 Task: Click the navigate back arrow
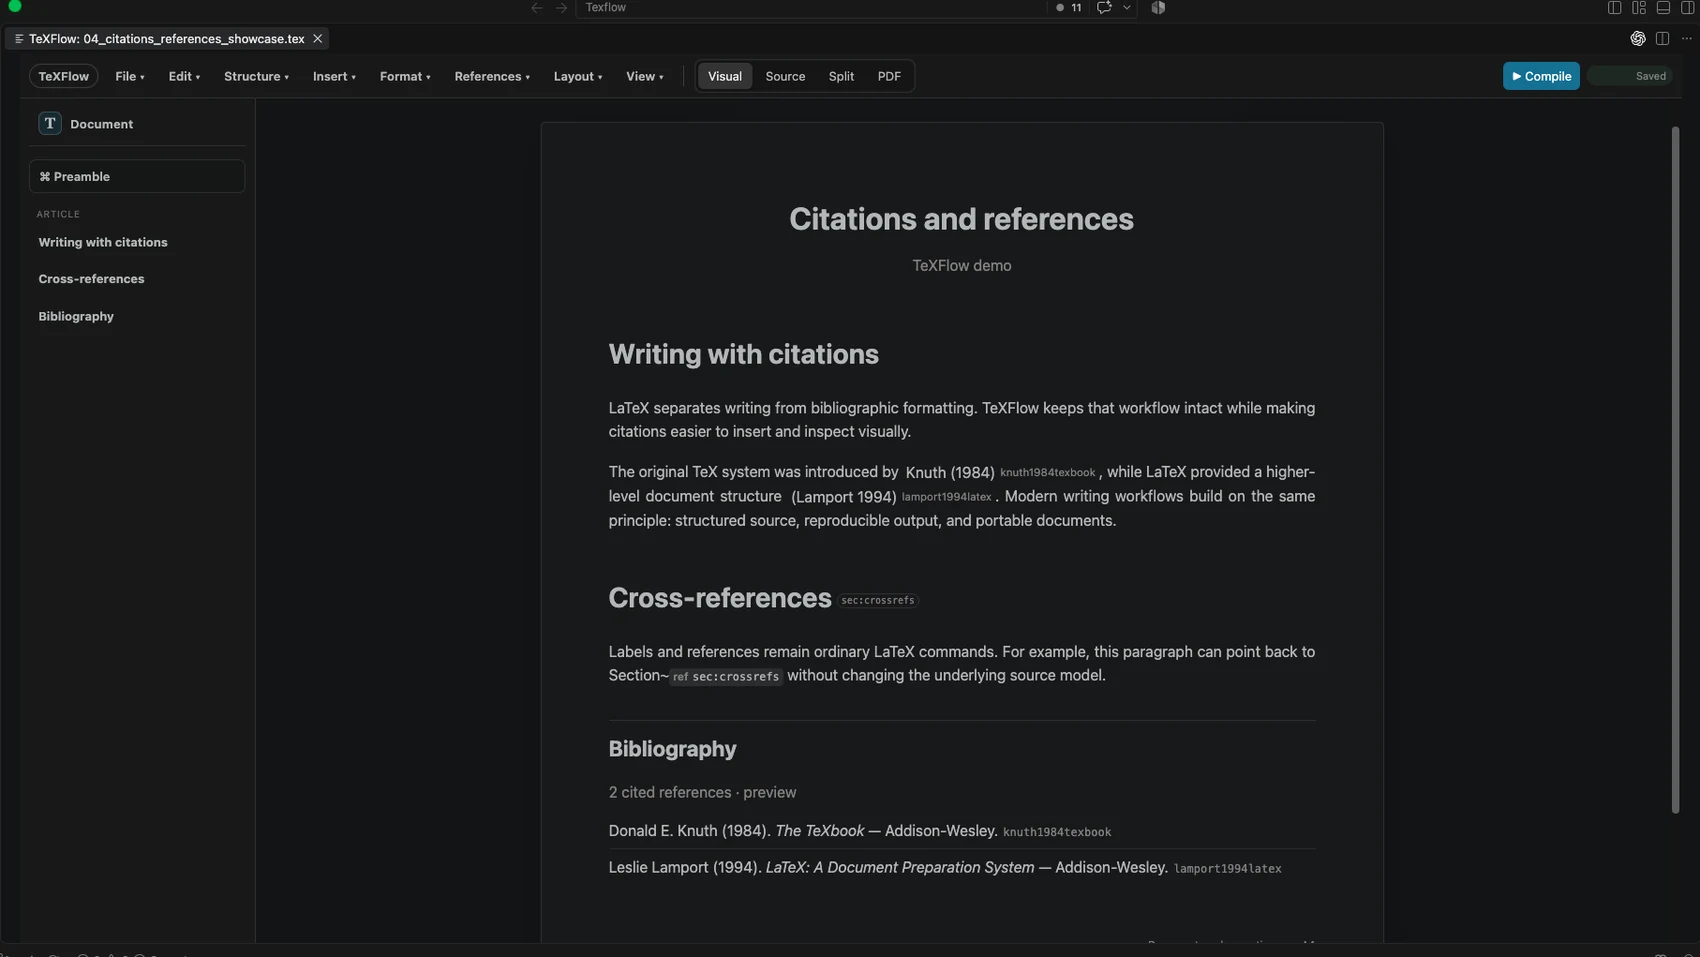coord(537,7)
